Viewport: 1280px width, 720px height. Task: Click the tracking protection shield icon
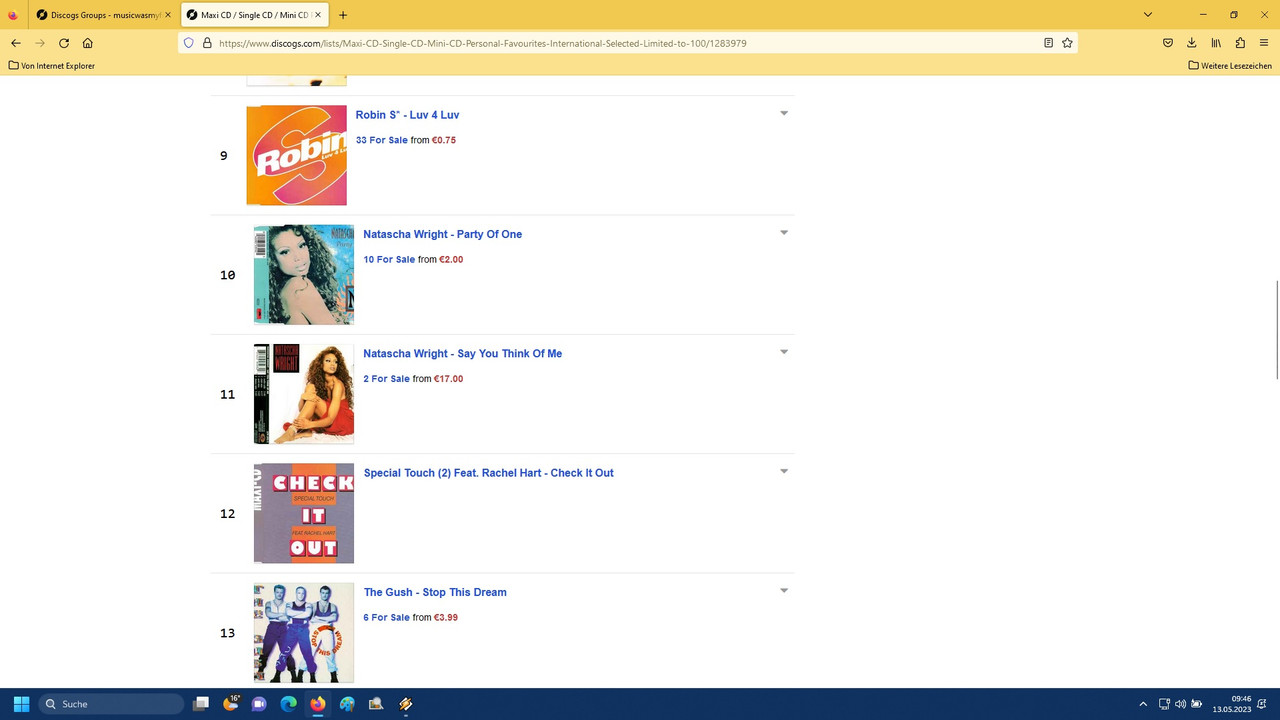point(188,43)
